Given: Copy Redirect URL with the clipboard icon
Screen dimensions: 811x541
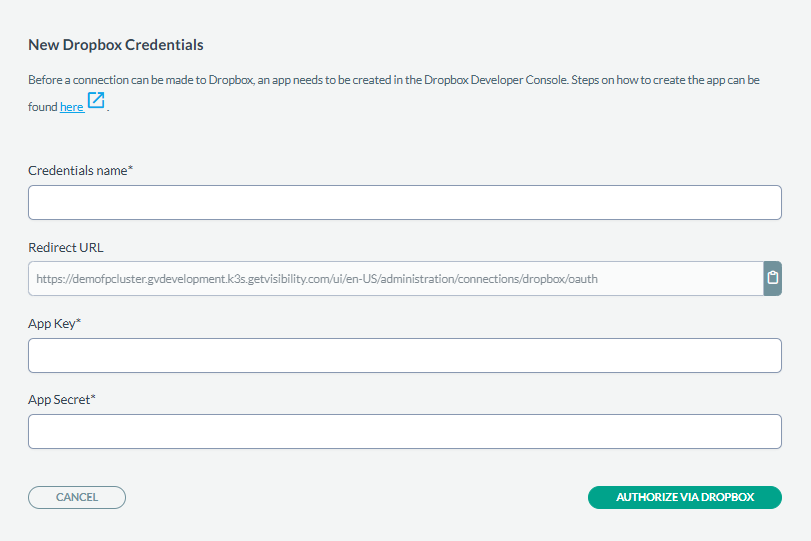Looking at the screenshot, I should click(x=772, y=278).
